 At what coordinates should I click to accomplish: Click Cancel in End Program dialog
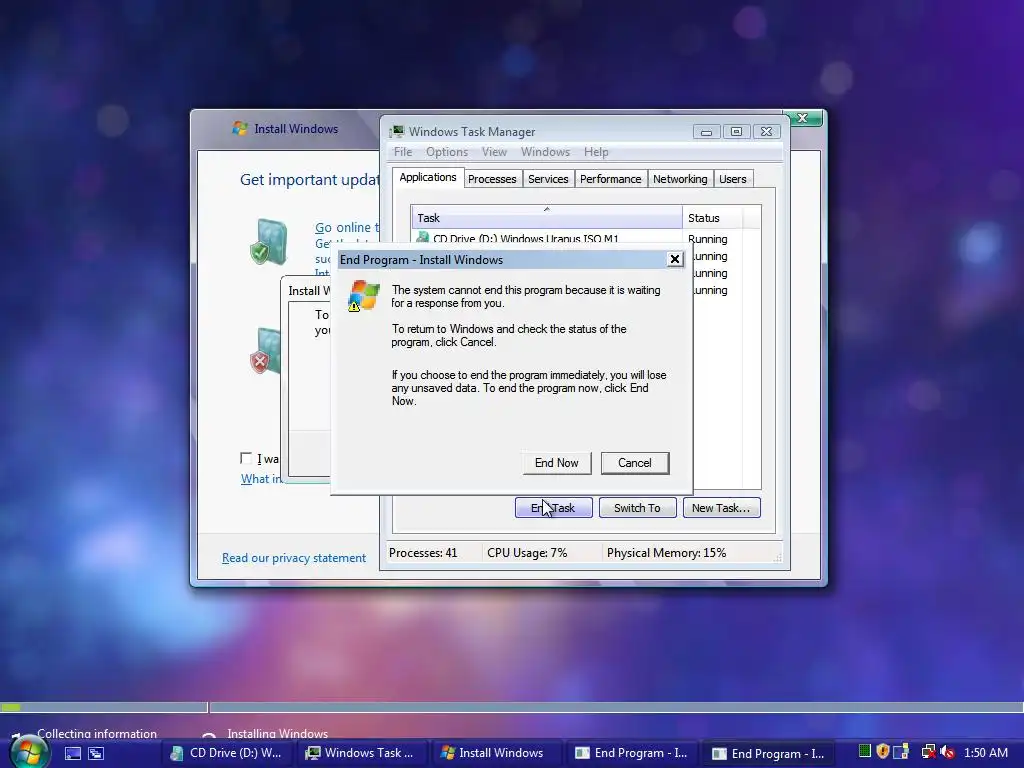point(635,463)
